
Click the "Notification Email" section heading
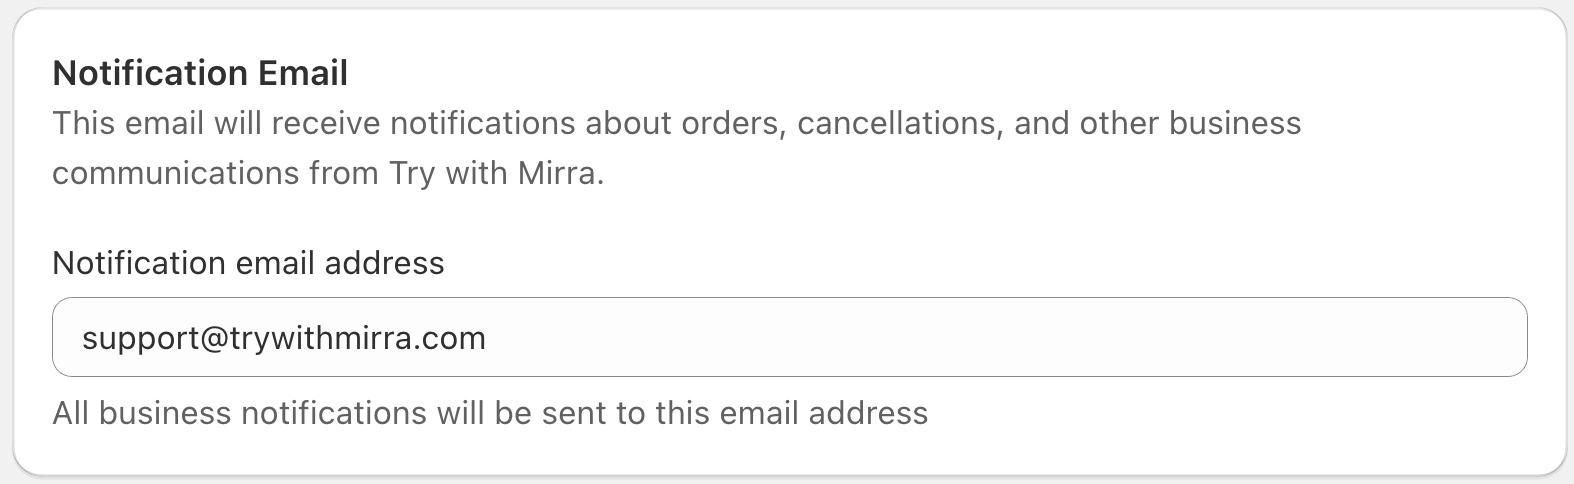tap(200, 73)
